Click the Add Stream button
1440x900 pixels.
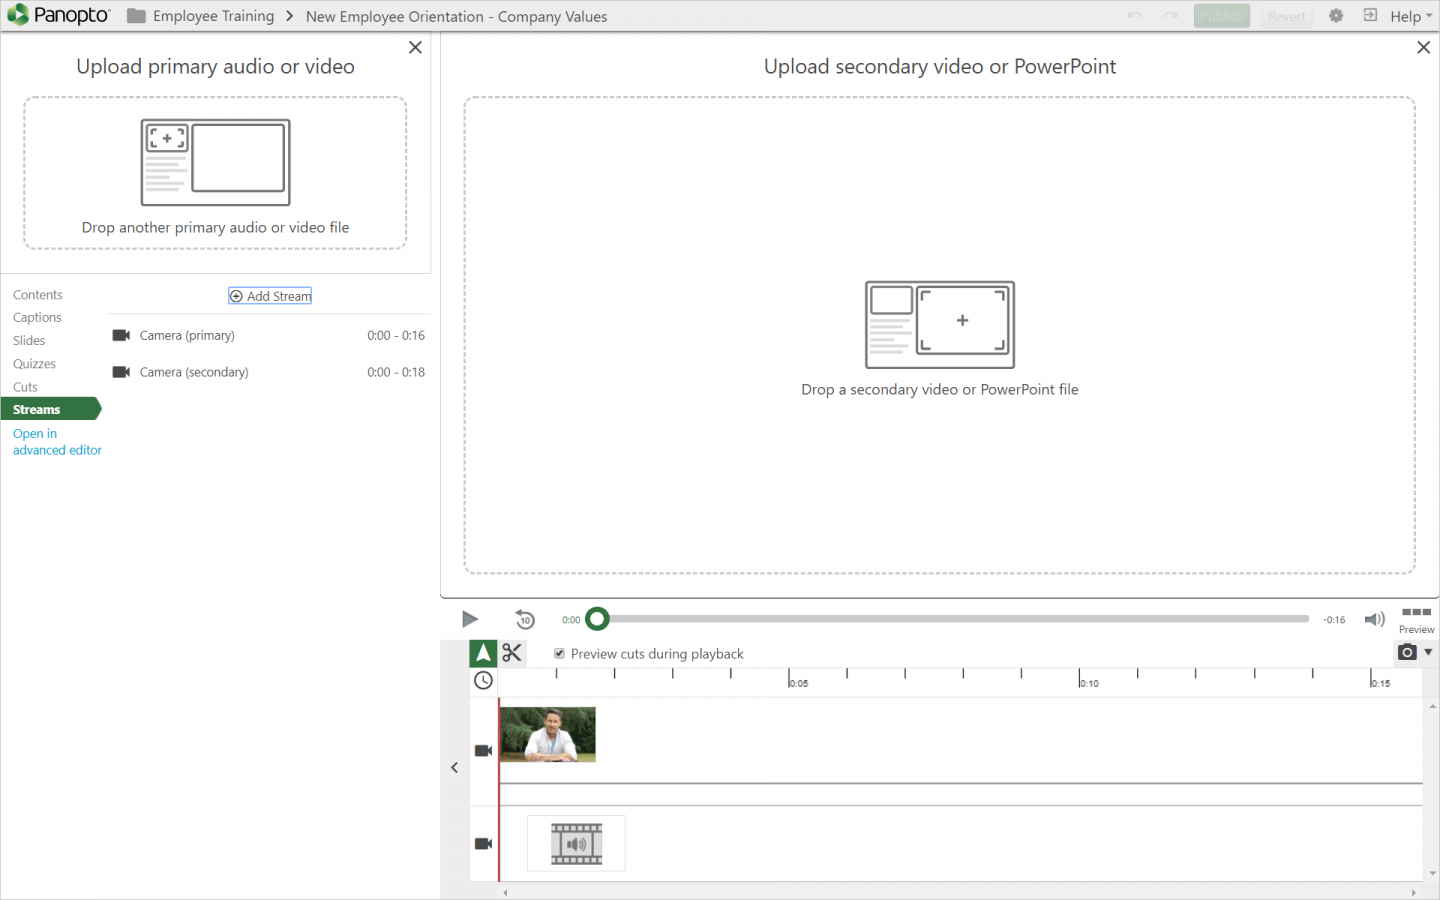(x=270, y=295)
